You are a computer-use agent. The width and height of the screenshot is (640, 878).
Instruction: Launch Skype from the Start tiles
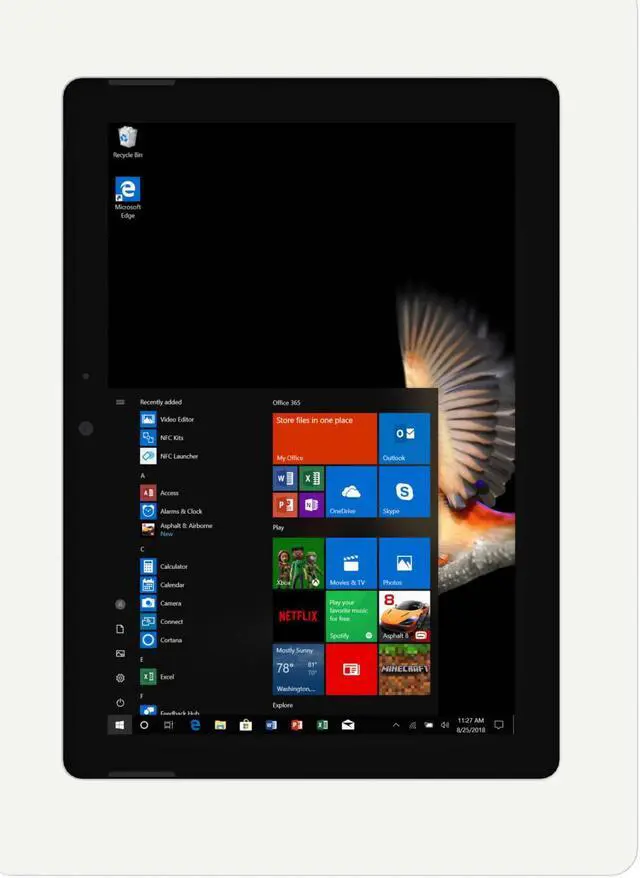tap(404, 492)
